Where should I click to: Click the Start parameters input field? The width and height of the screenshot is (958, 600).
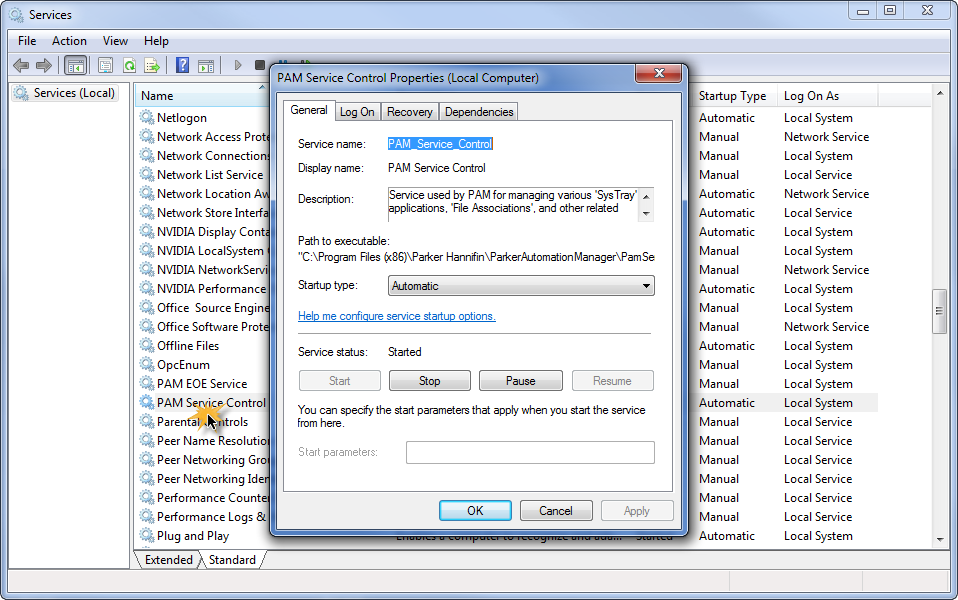[530, 452]
